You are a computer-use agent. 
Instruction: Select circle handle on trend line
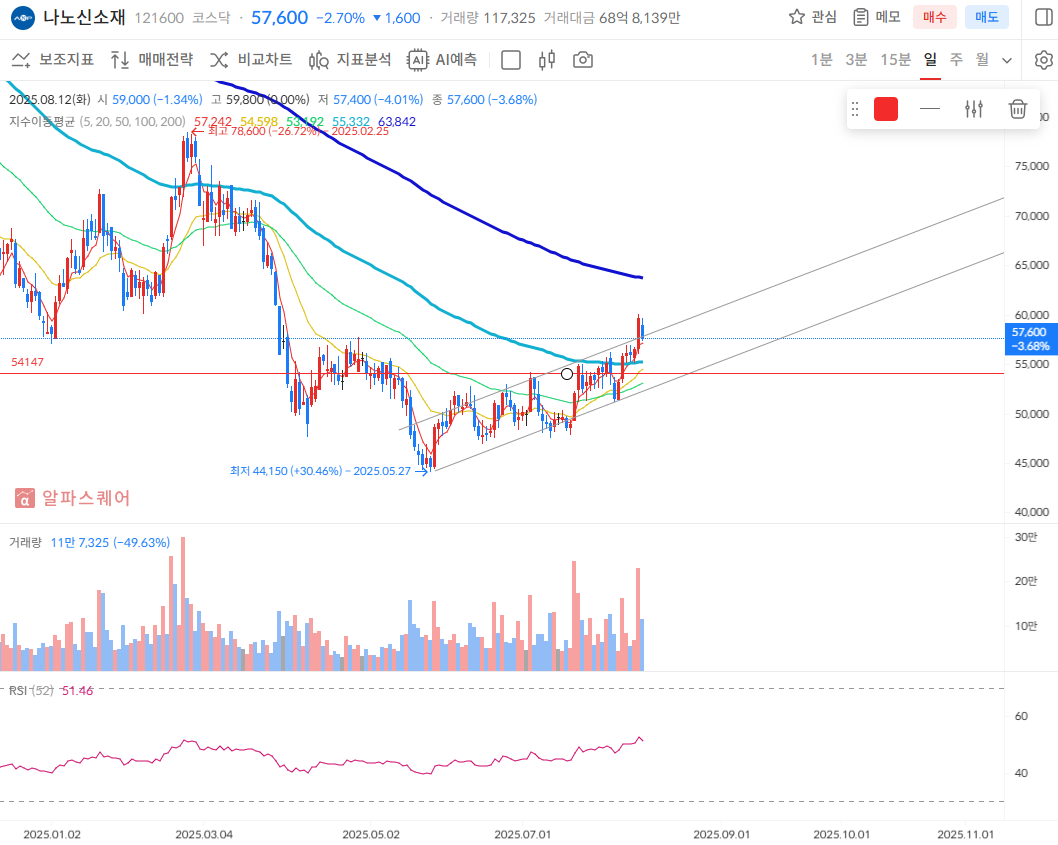[567, 374]
